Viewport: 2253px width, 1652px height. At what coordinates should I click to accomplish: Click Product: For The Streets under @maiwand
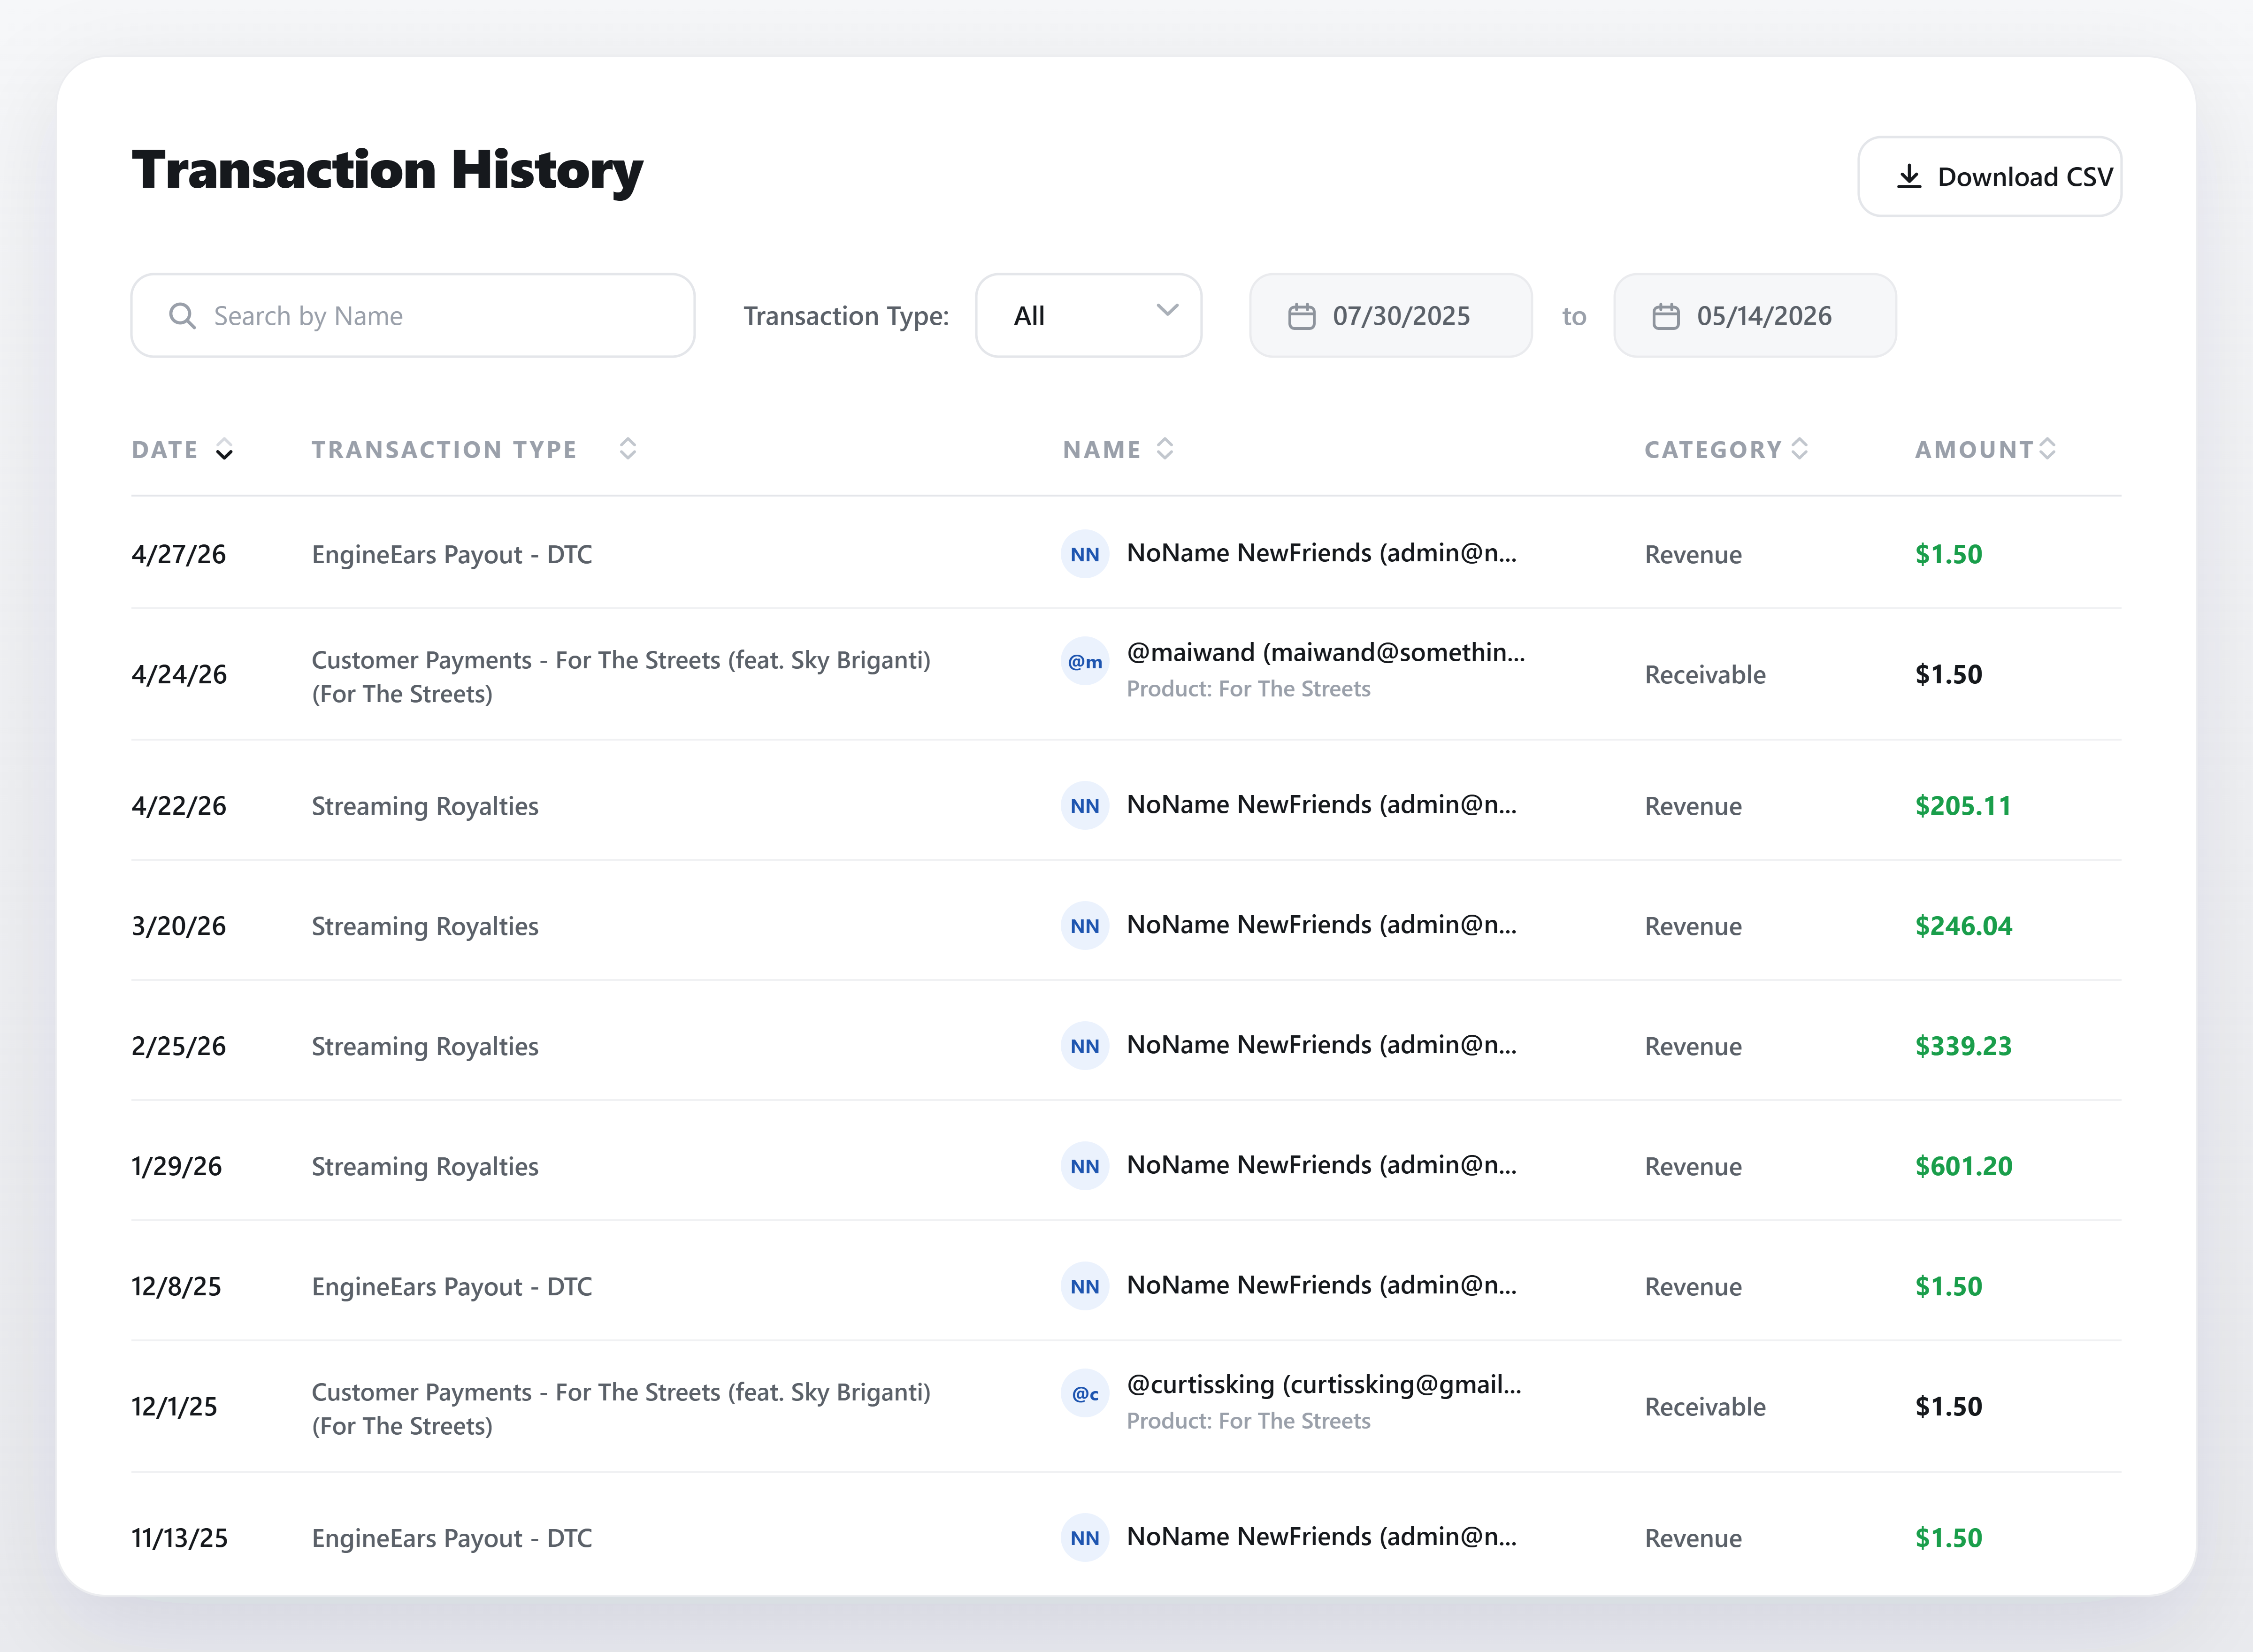pyautogui.click(x=1248, y=689)
